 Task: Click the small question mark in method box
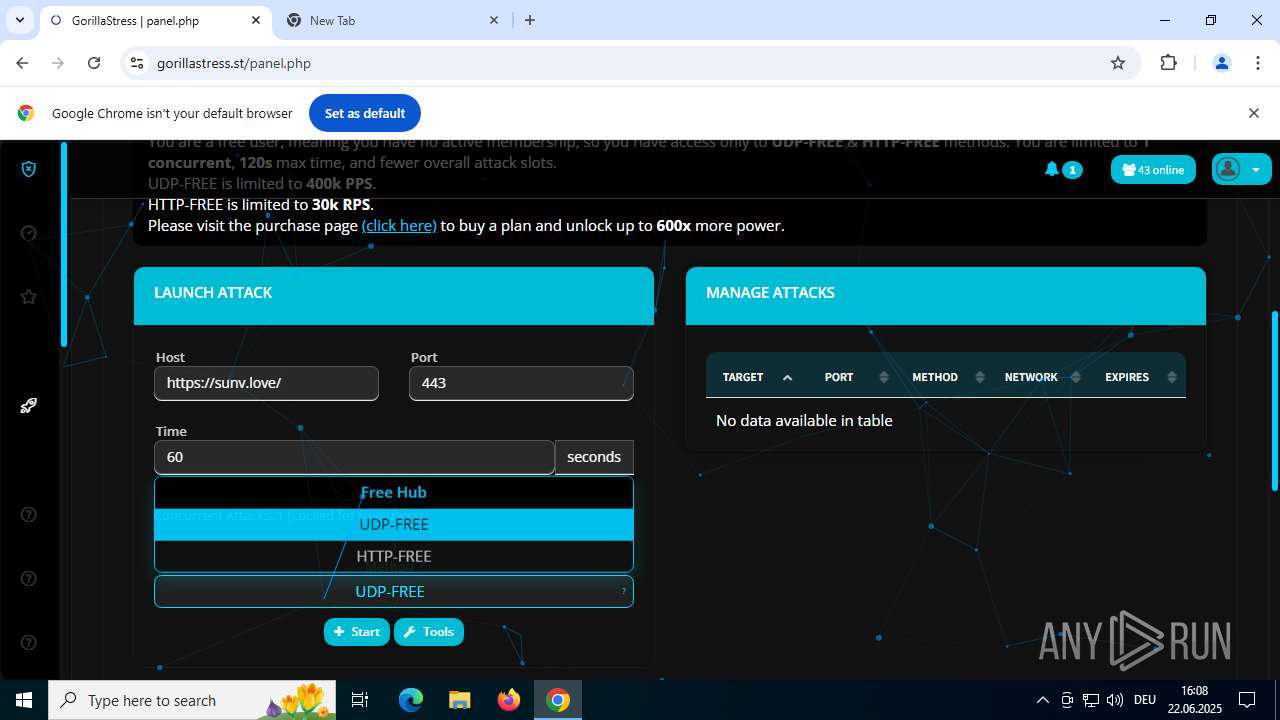(x=624, y=592)
